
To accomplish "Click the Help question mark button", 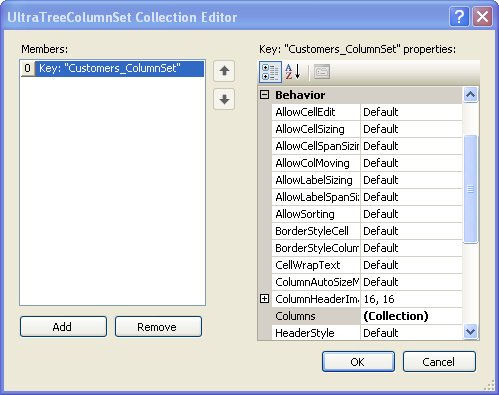I will click(x=459, y=16).
